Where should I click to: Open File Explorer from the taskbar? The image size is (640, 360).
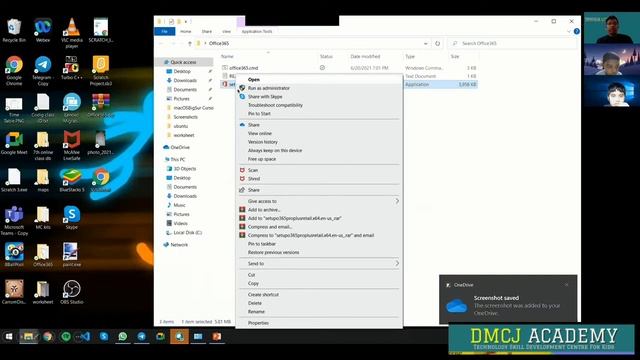point(28,336)
